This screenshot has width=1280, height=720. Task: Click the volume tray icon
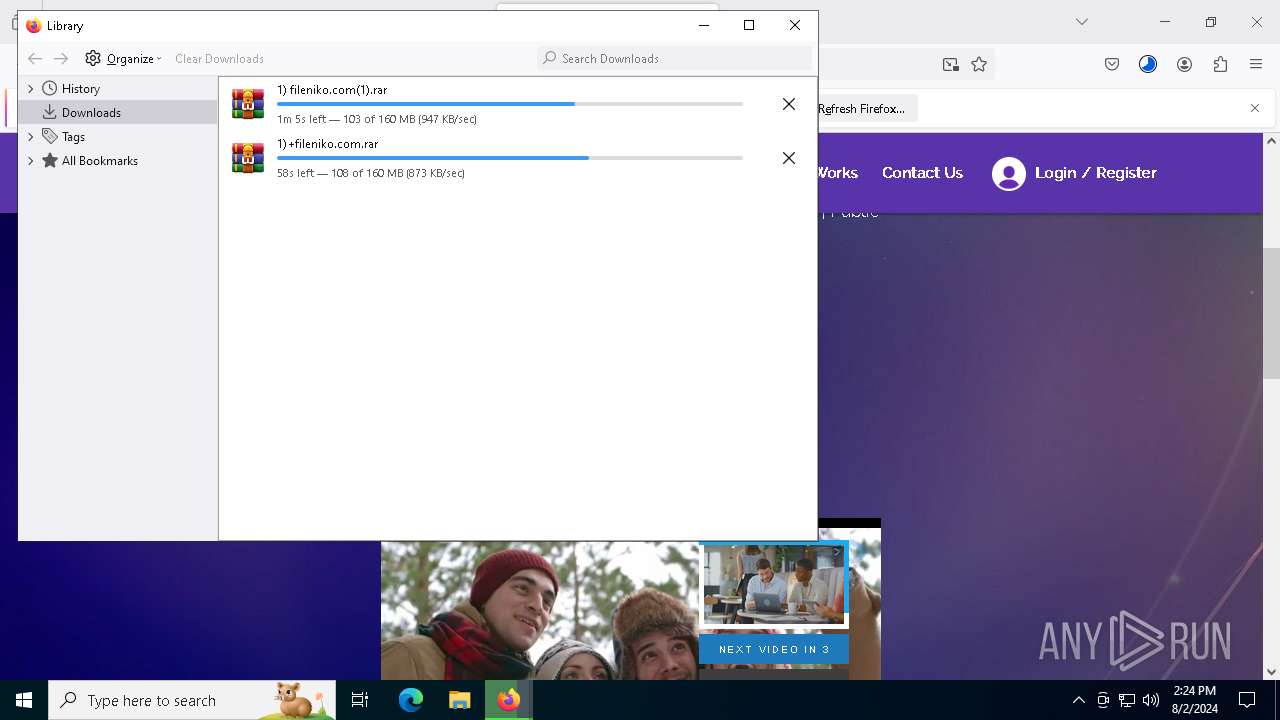1151,700
